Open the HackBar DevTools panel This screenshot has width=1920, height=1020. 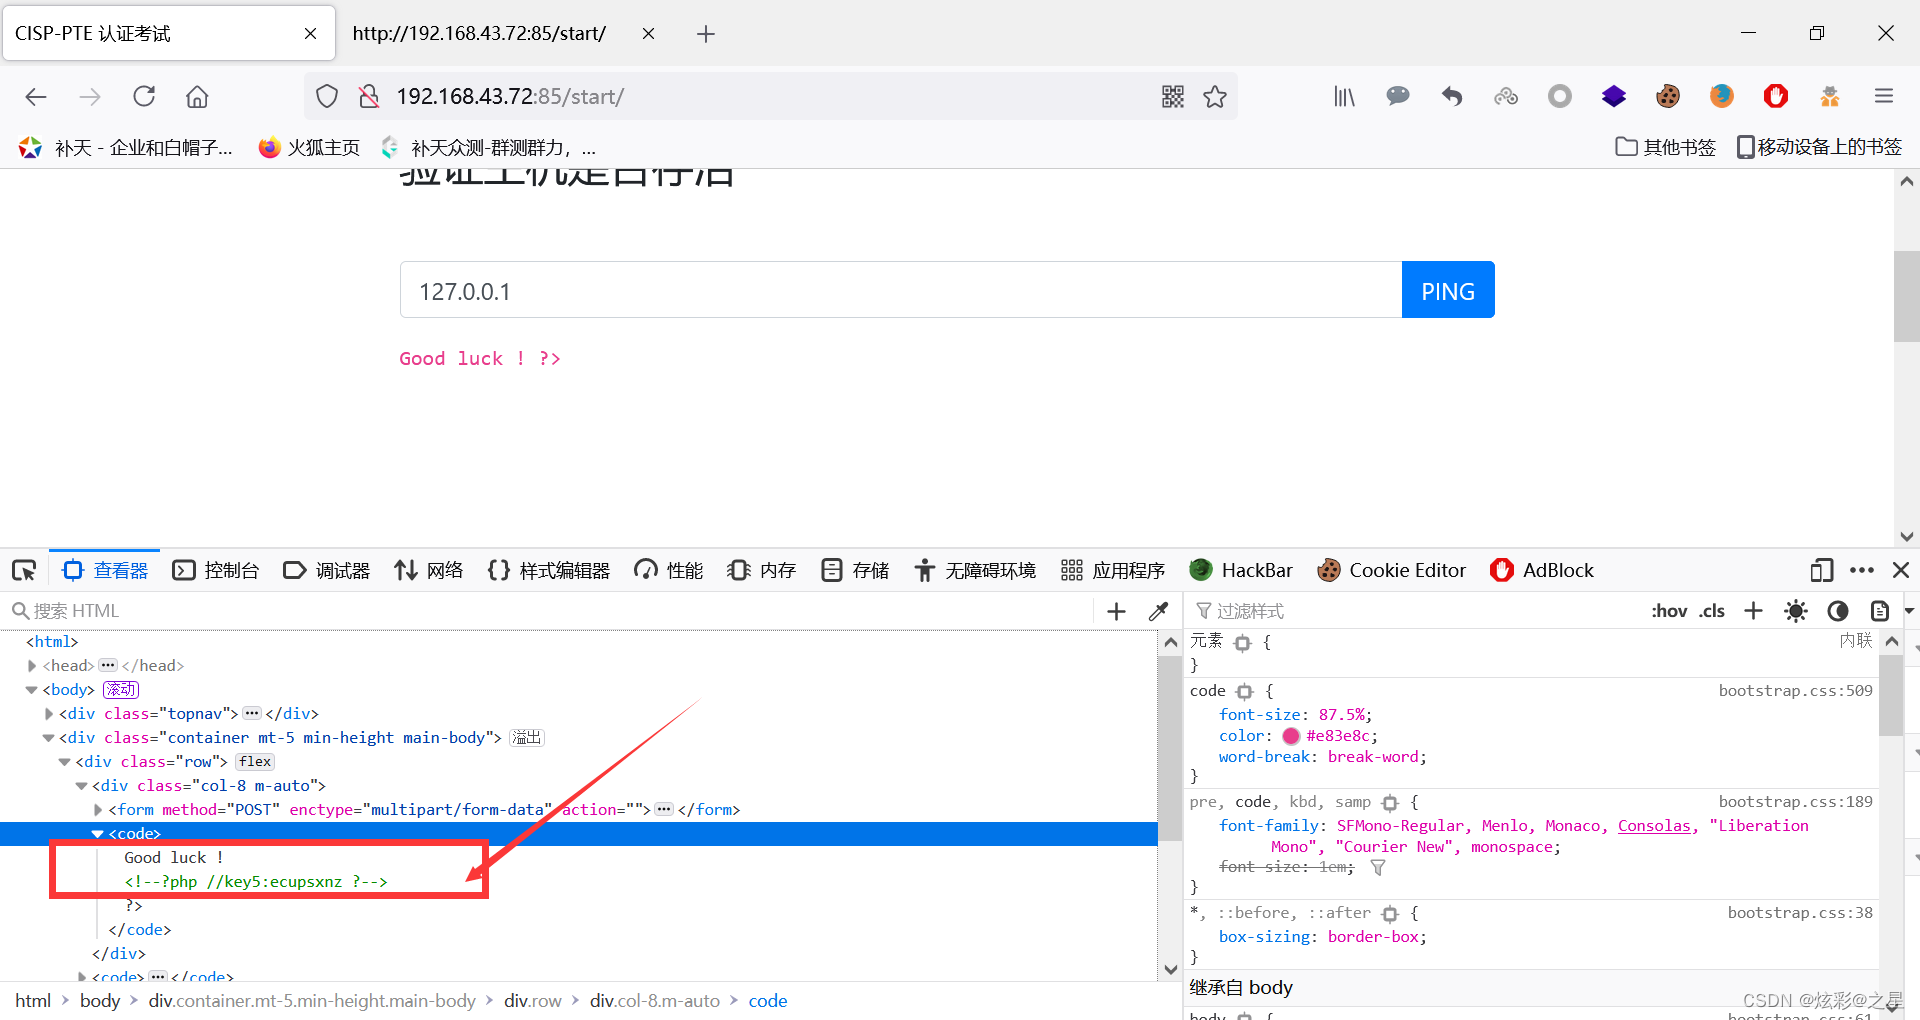[x=1240, y=569]
